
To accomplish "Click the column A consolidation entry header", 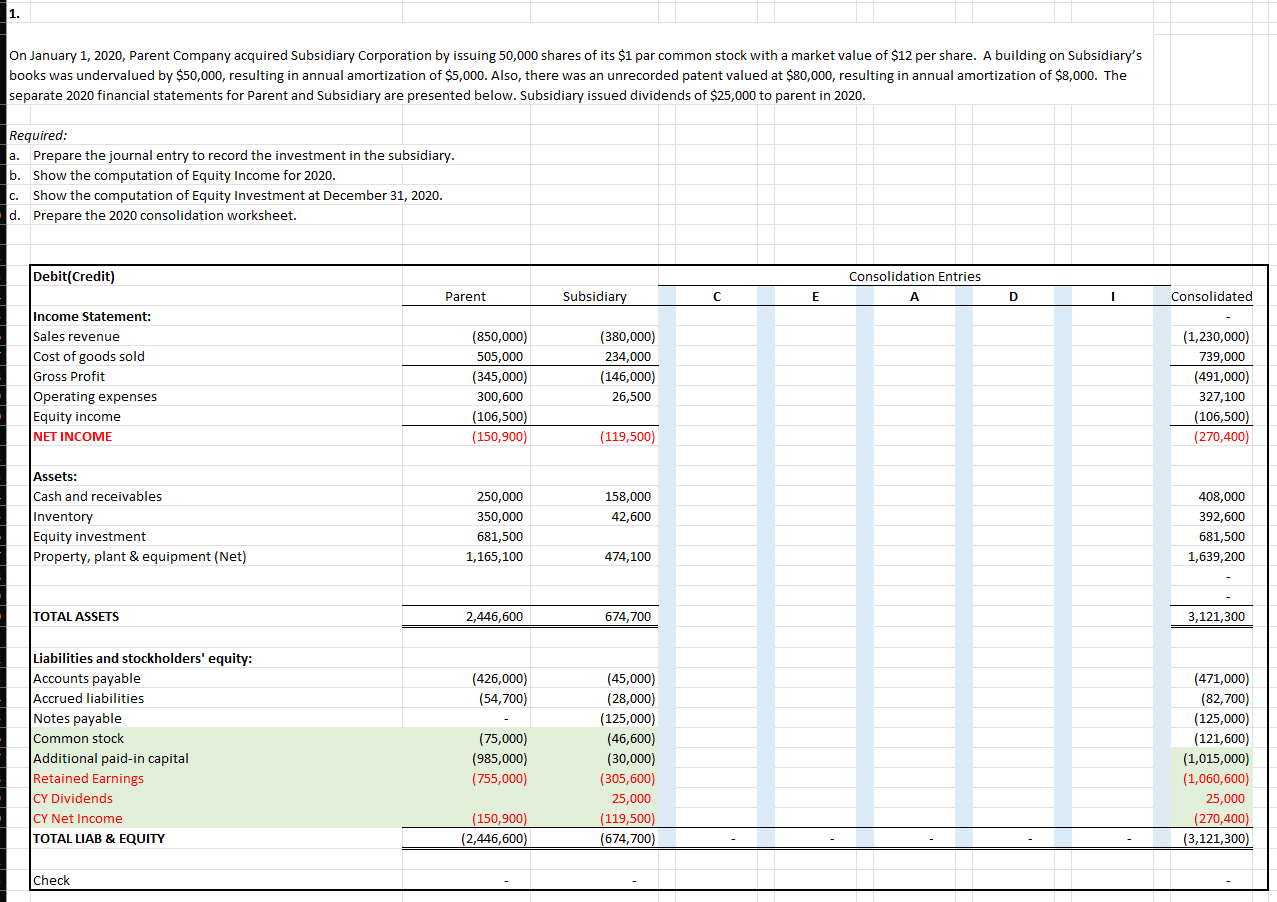I will [x=914, y=296].
